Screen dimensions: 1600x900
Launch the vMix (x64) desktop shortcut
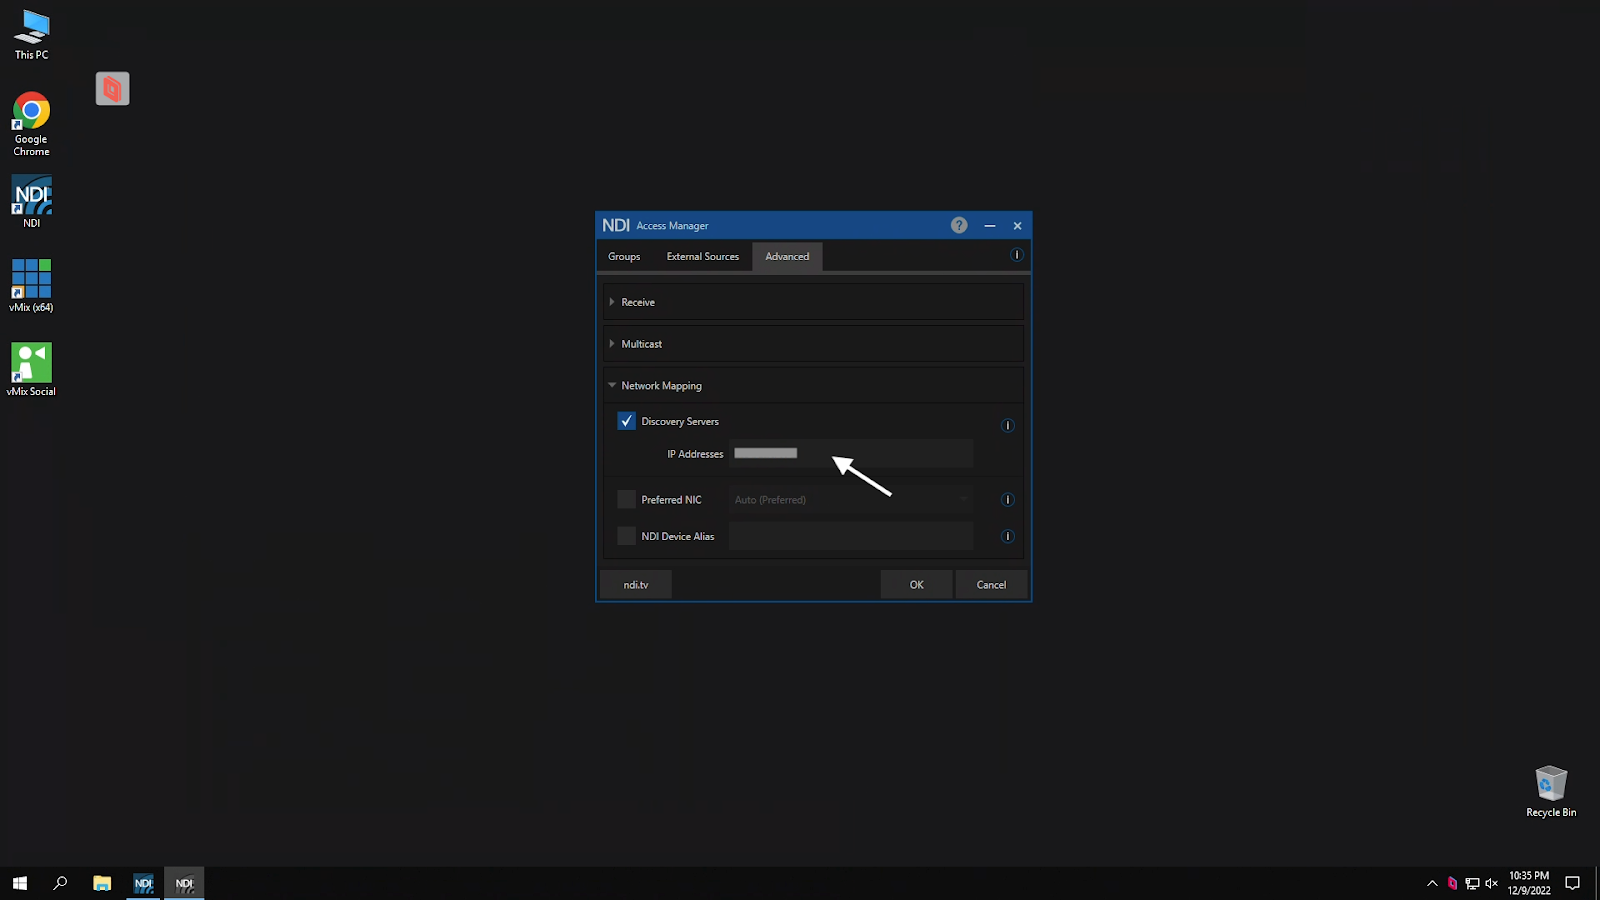point(32,286)
